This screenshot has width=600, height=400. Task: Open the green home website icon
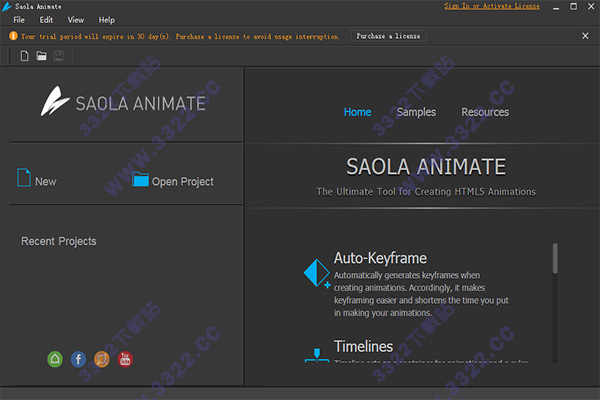(x=55, y=359)
